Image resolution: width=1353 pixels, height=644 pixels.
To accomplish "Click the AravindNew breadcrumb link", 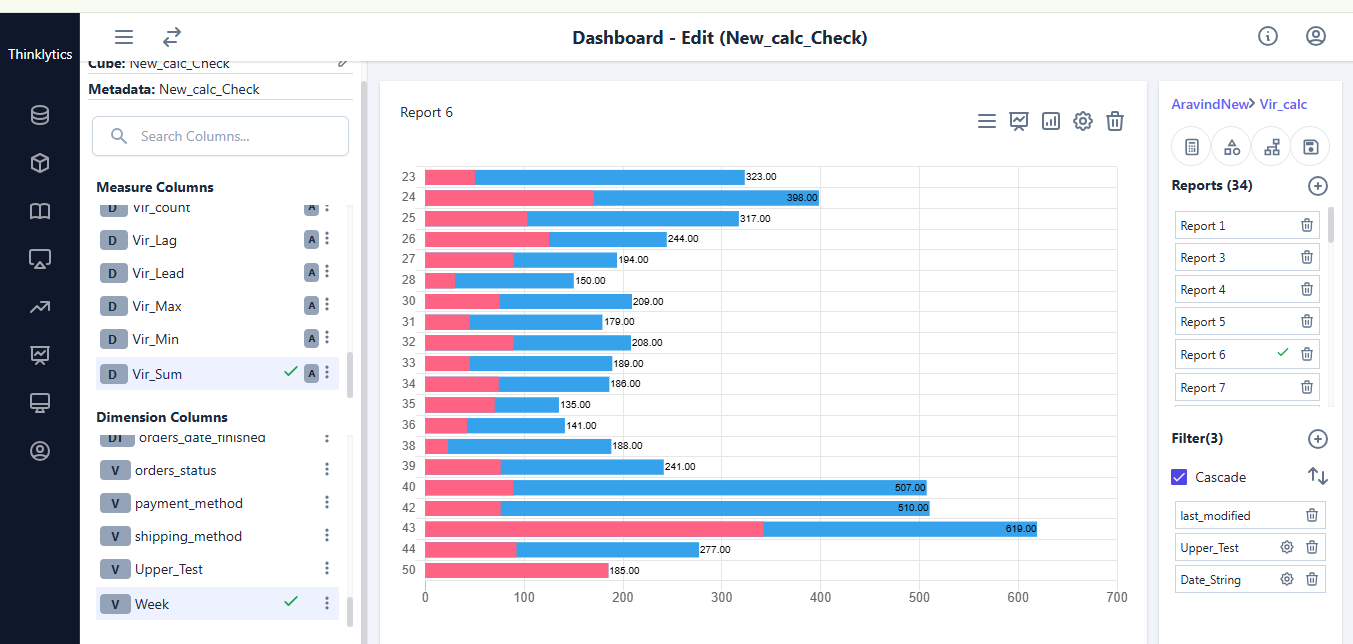I will (x=1210, y=104).
